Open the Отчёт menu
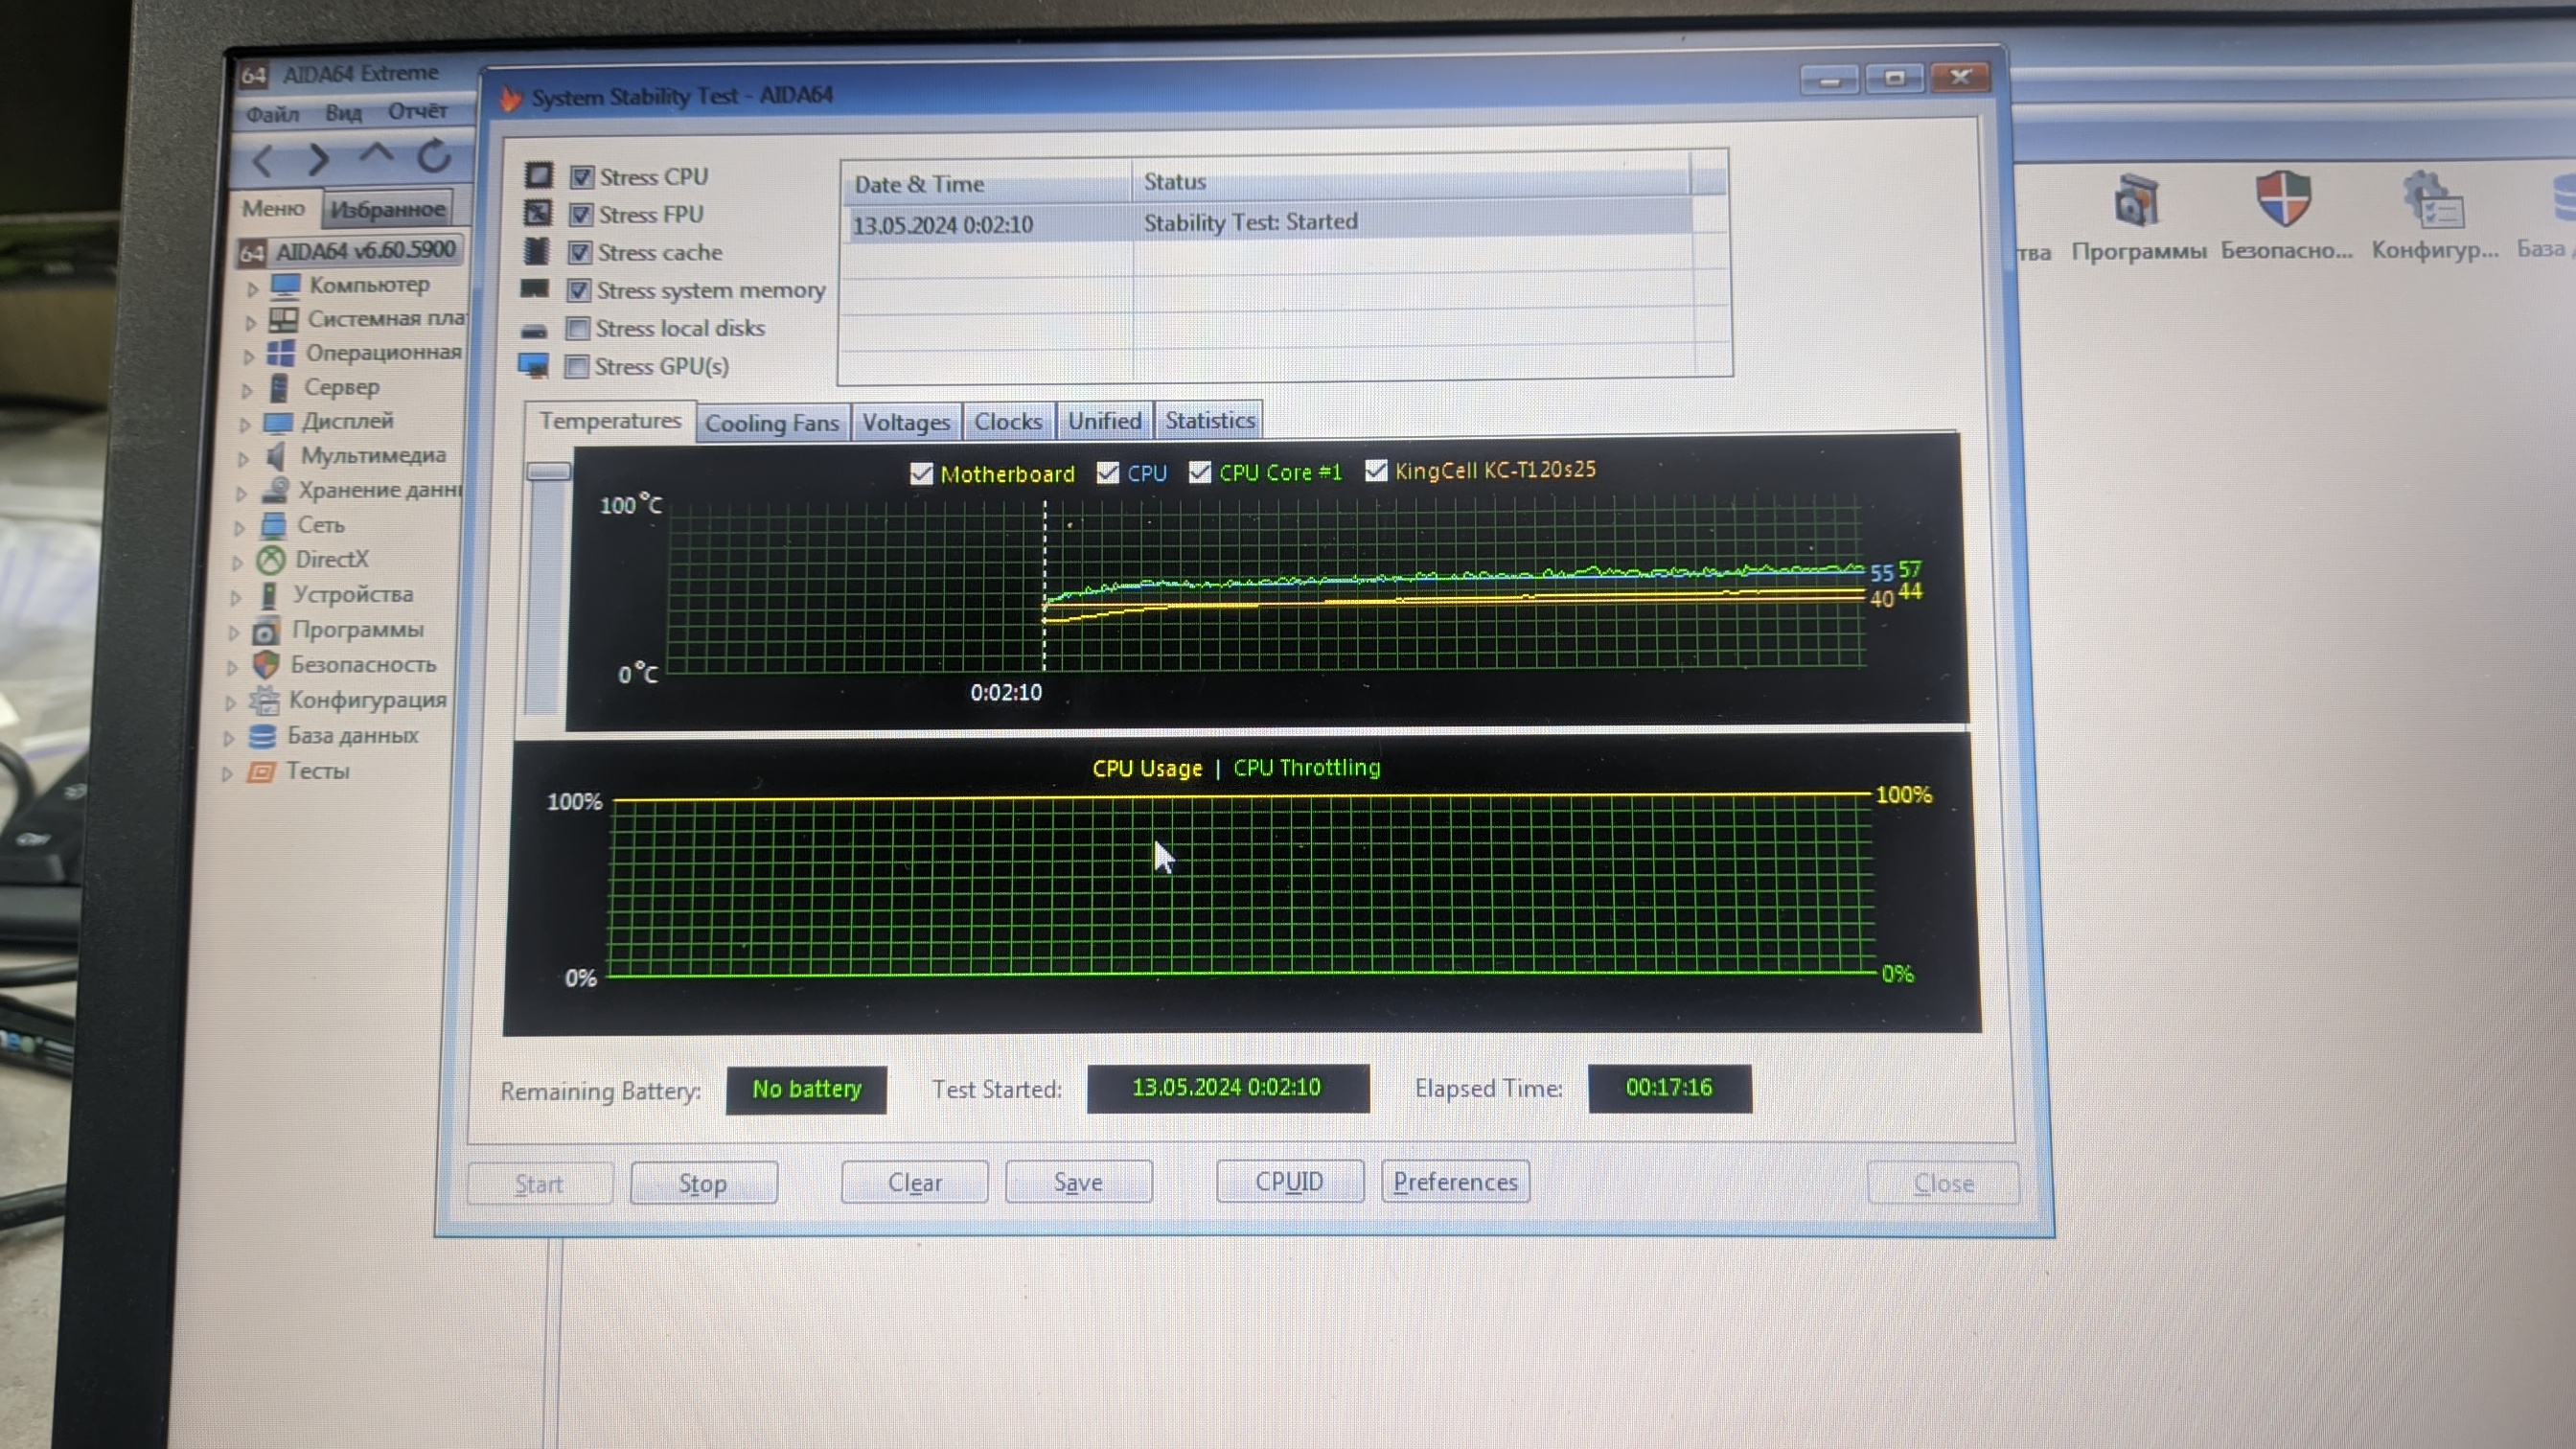Image resolution: width=2576 pixels, height=1449 pixels. (417, 111)
